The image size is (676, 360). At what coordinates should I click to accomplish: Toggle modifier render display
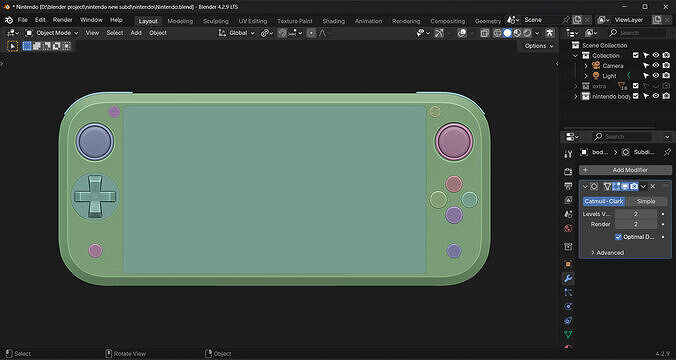[x=634, y=186]
